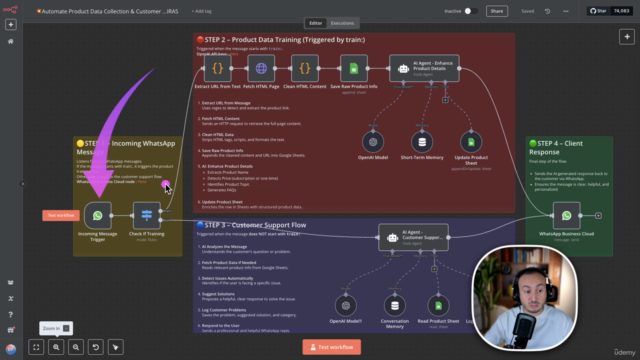Viewport: 640px width, 360px height.
Task: Reset canvas zoom with the circular arrow
Action: [x=96, y=347]
